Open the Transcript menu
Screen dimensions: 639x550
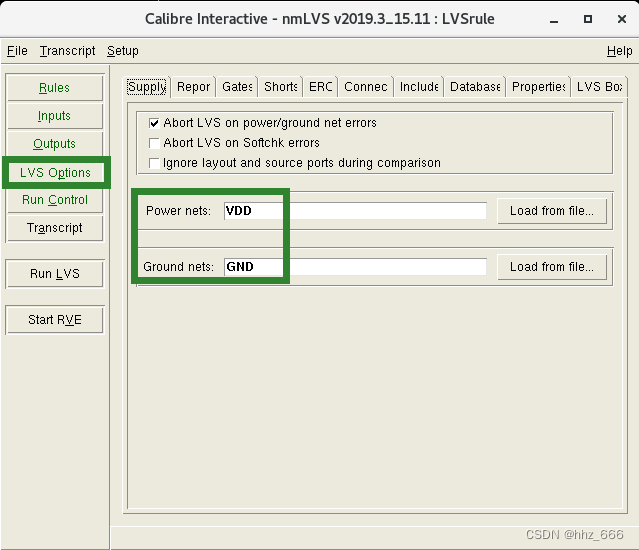[68, 51]
